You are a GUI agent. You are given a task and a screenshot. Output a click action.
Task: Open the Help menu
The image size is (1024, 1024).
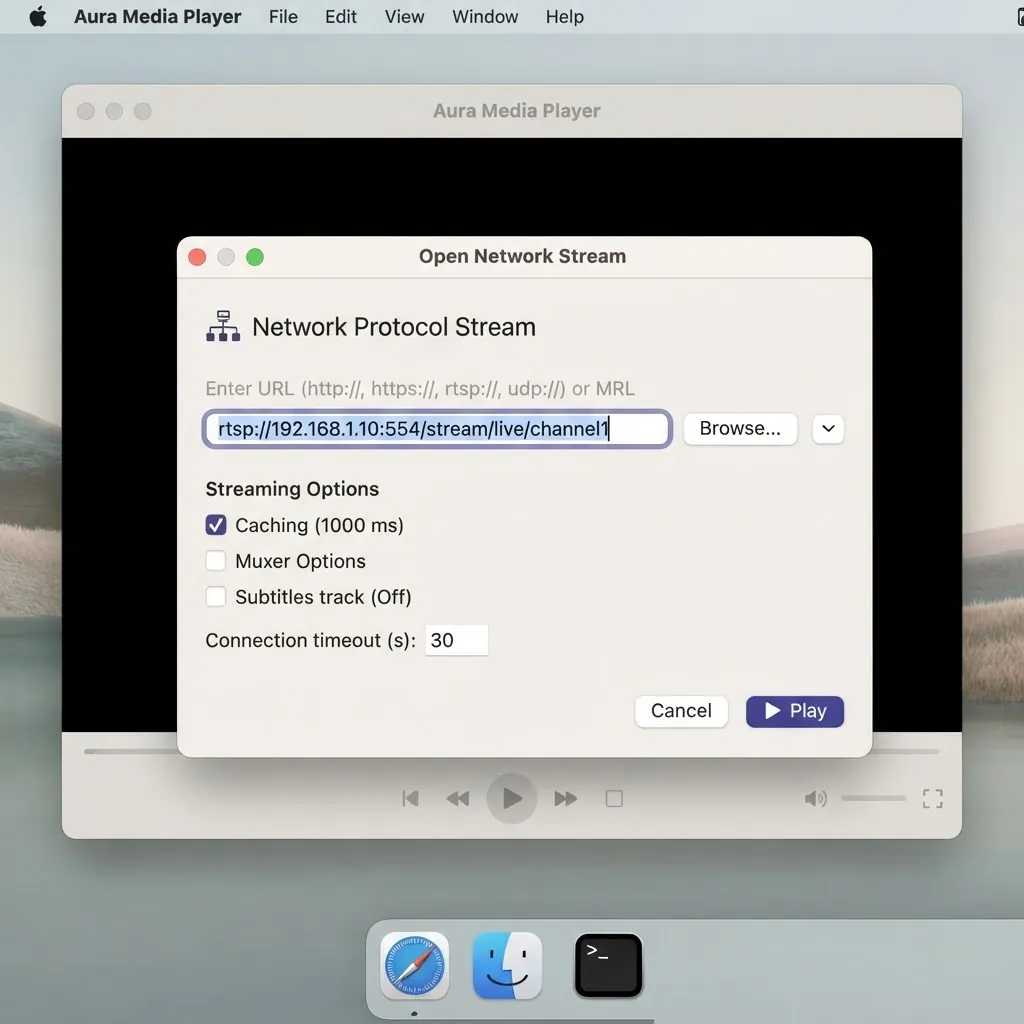click(x=564, y=16)
